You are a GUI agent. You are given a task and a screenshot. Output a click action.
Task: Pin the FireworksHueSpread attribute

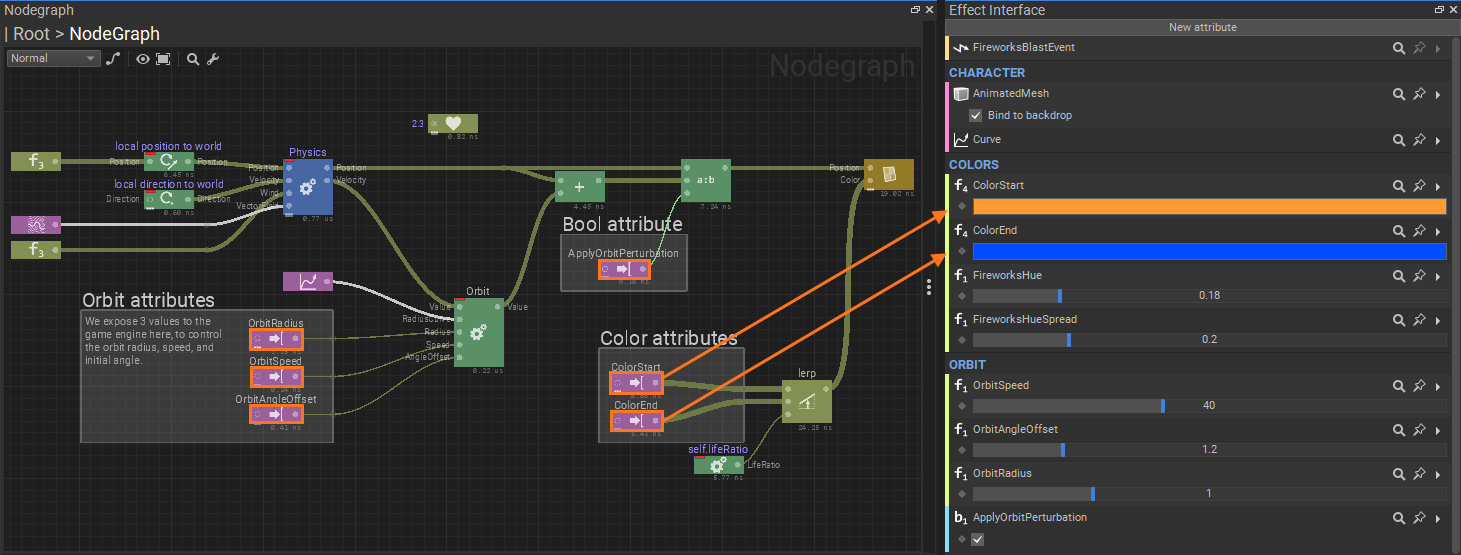[x=1419, y=320]
